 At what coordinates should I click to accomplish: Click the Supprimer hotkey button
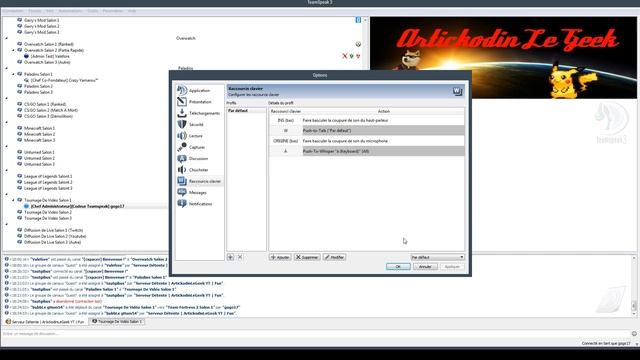[307, 257]
